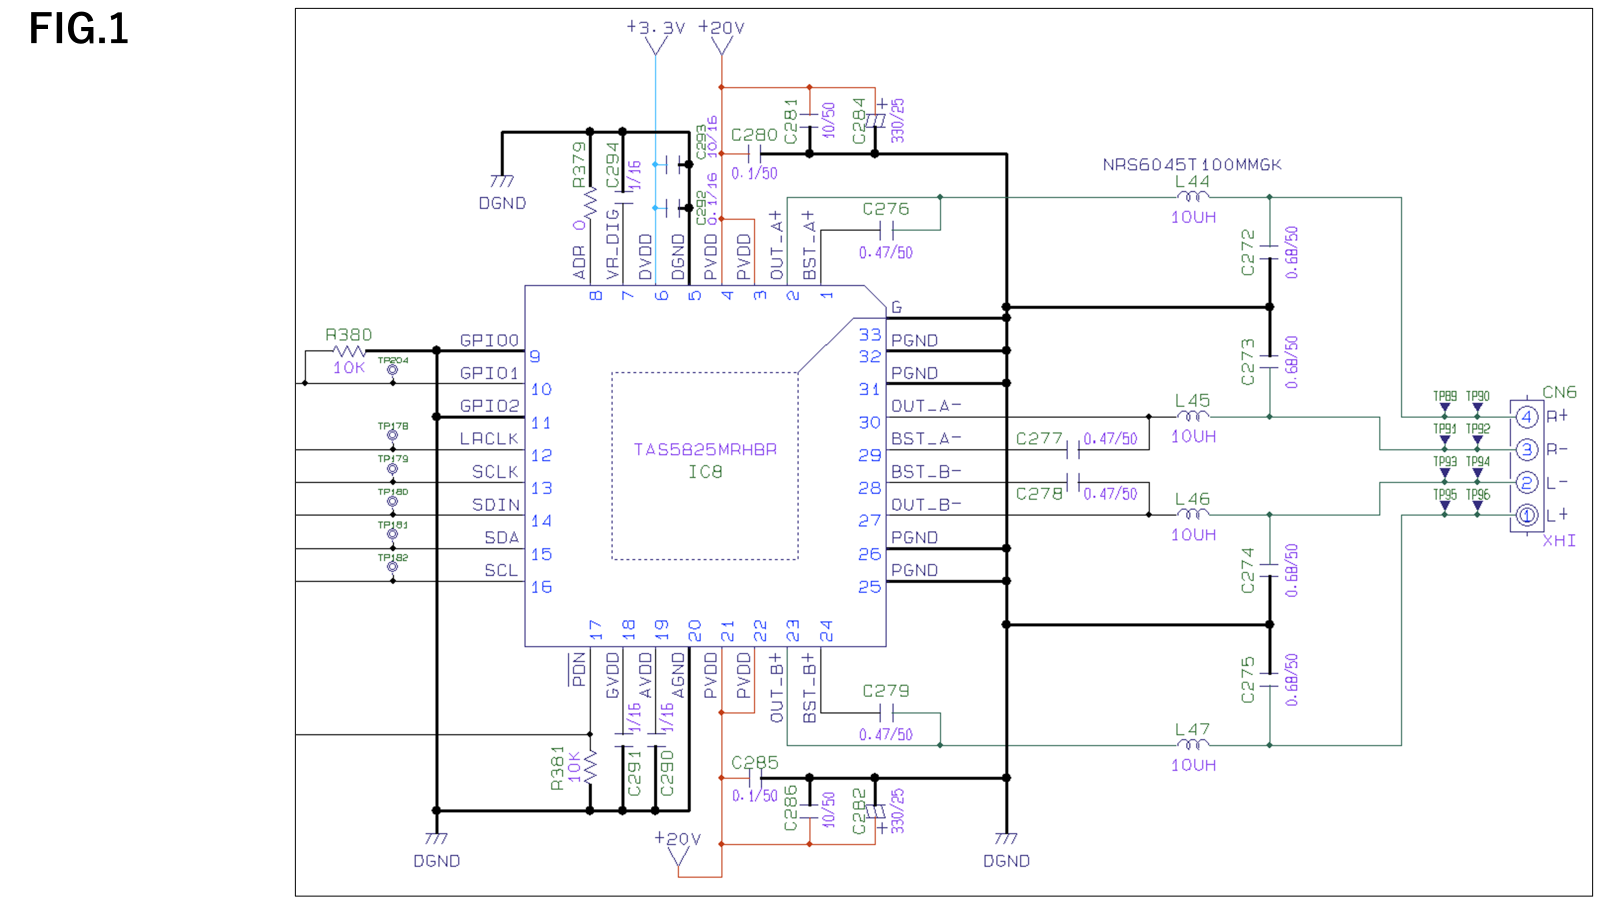Click CN6 connector pin 2 circle
1600x900 pixels.
1526,483
